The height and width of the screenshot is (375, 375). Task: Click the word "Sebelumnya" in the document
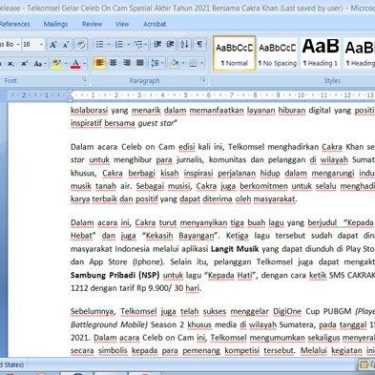pyautogui.click(x=92, y=312)
